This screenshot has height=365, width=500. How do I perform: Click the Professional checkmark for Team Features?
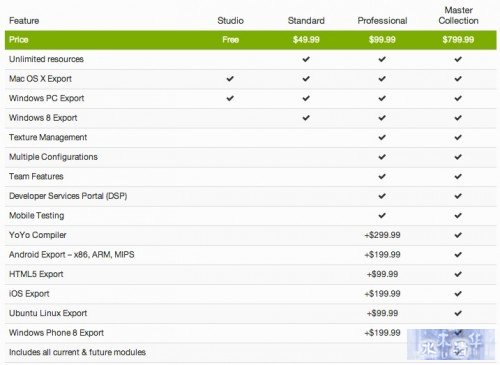tap(382, 176)
